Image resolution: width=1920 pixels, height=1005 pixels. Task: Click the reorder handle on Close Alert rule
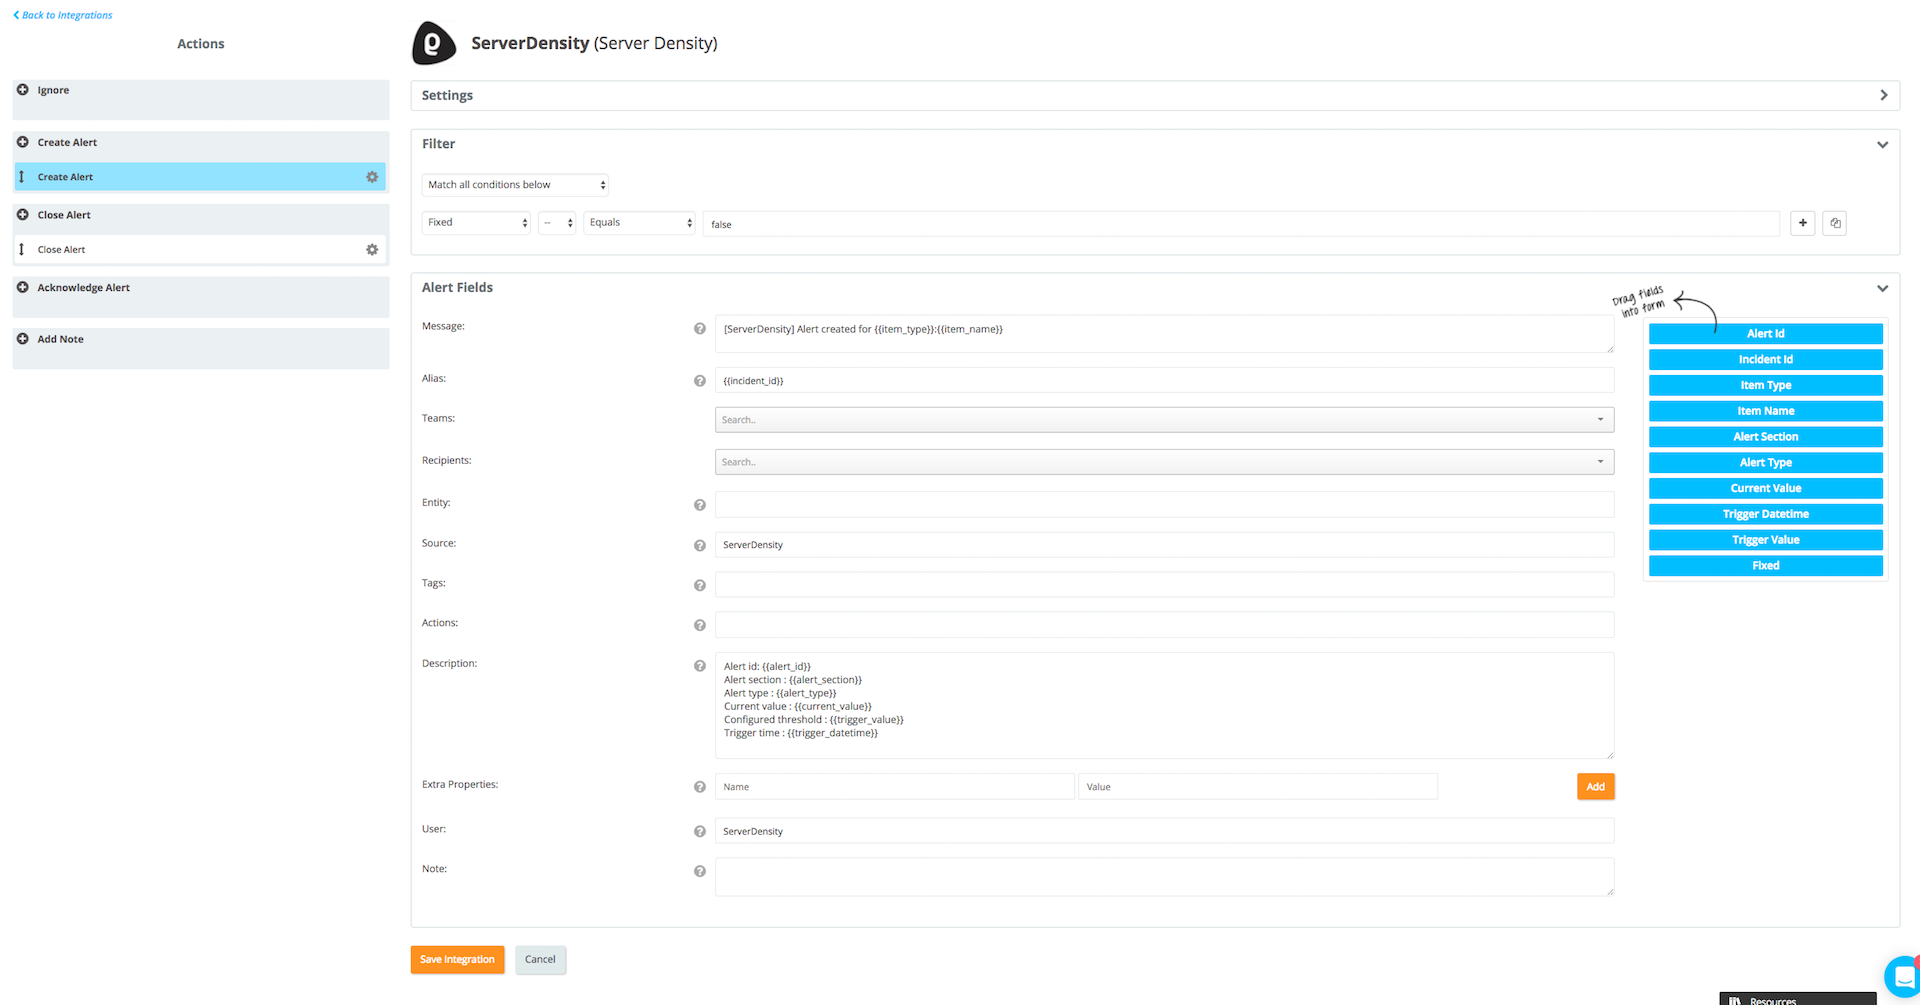pos(22,250)
